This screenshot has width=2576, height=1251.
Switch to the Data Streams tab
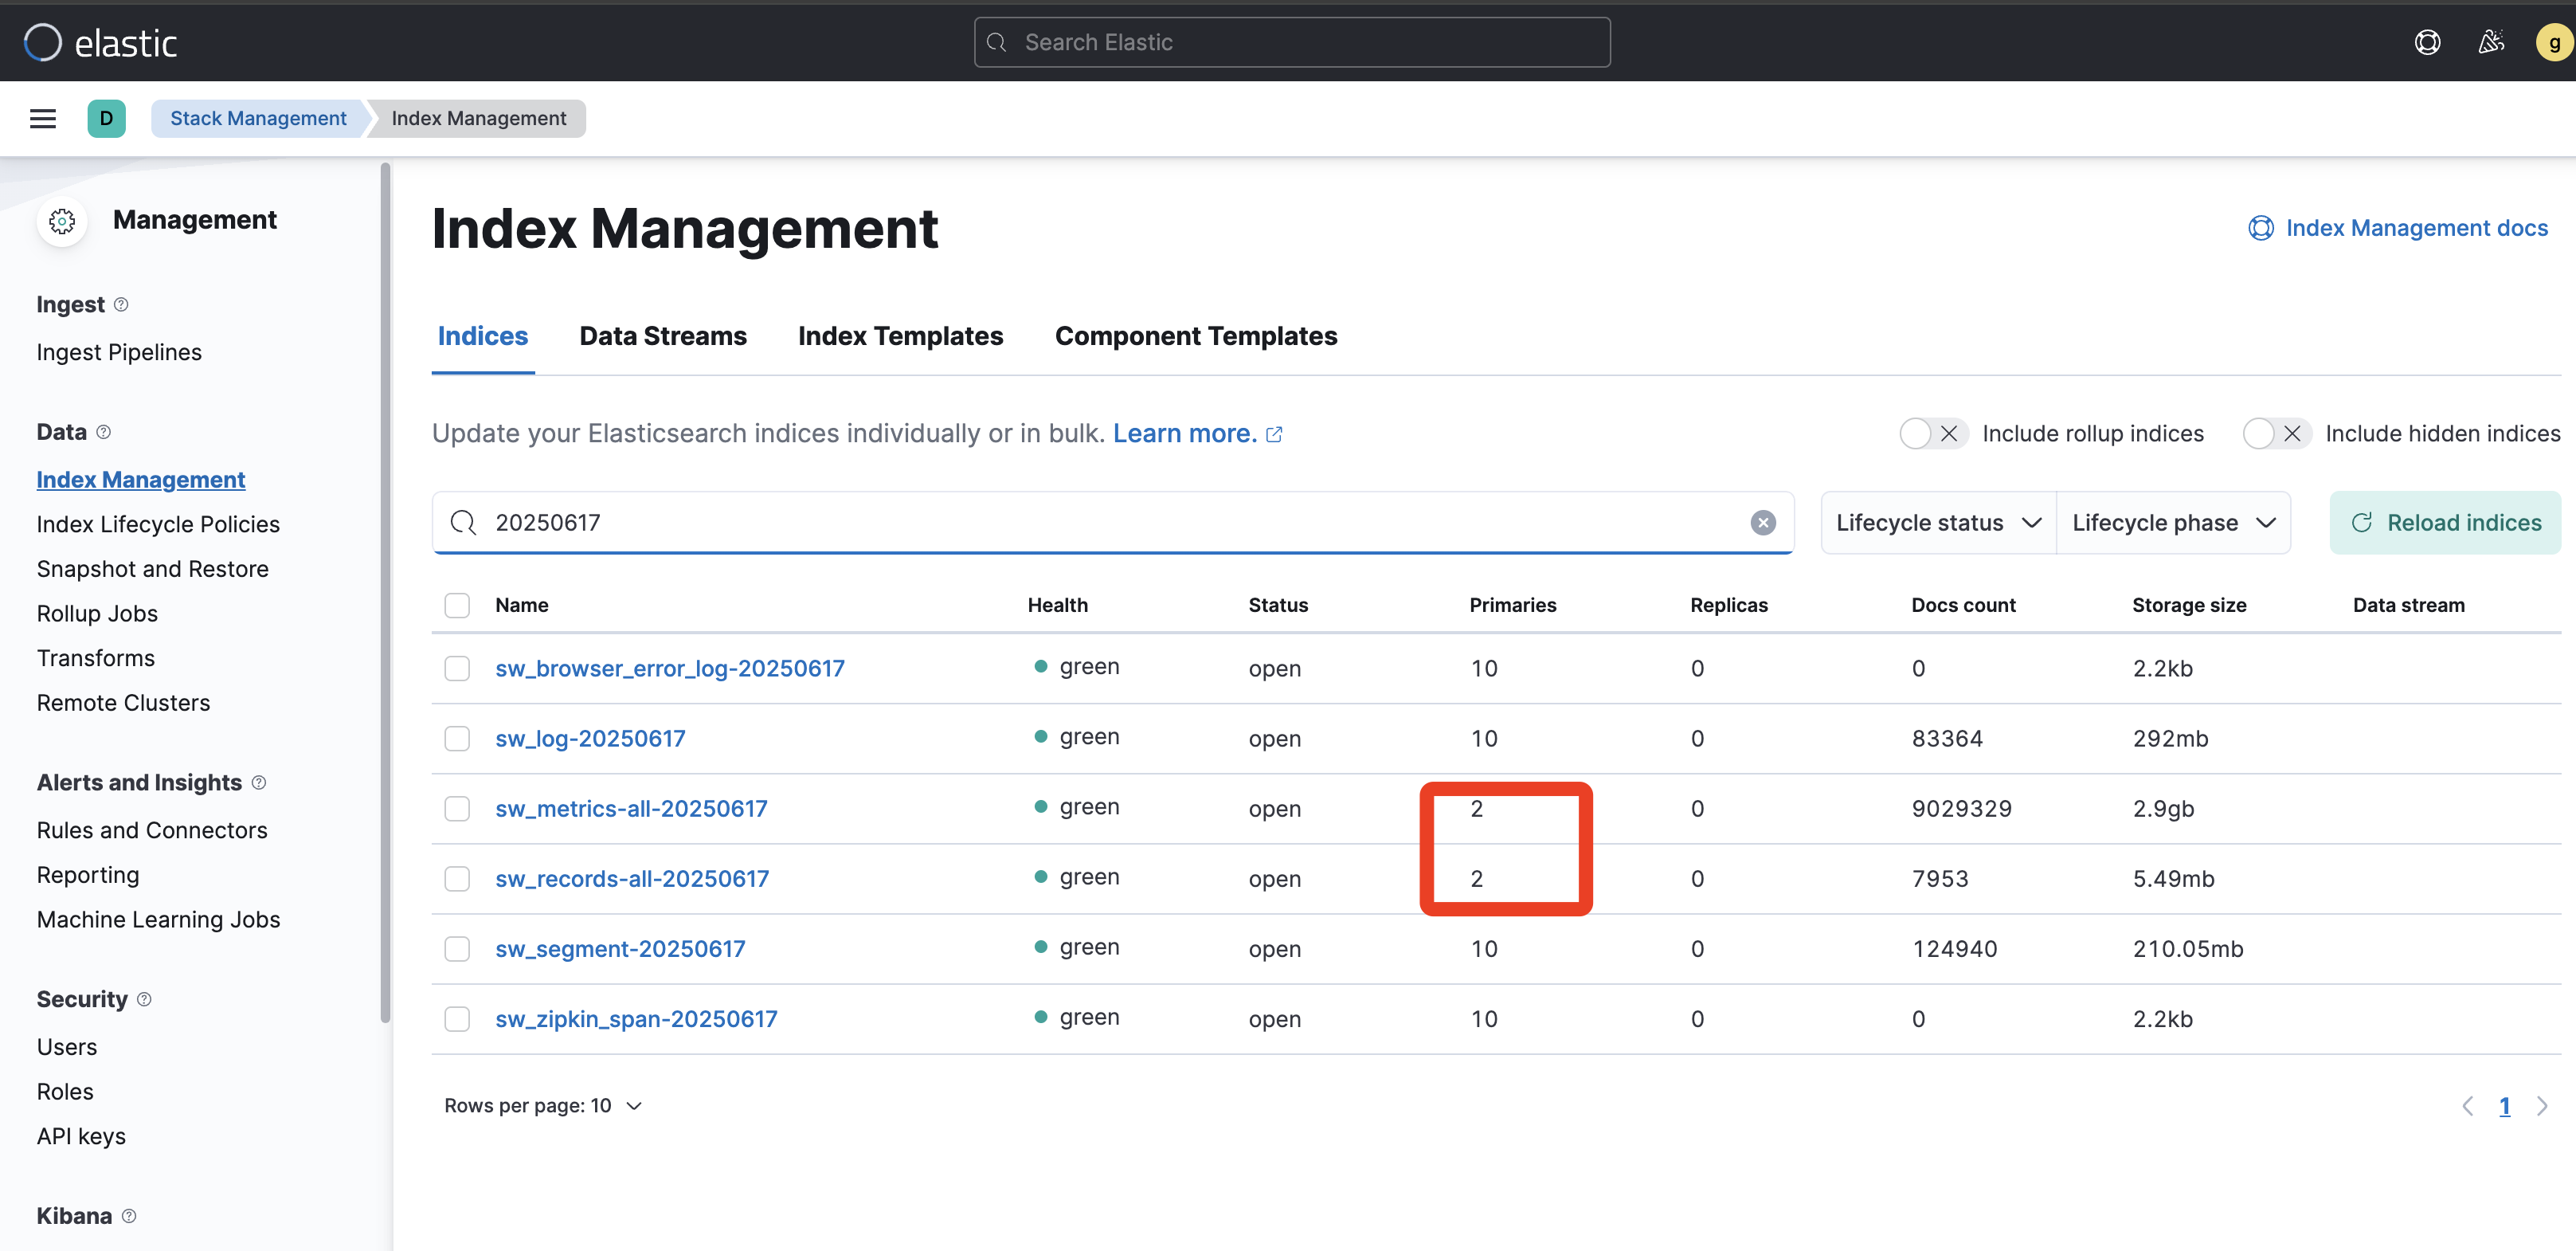[x=663, y=336]
